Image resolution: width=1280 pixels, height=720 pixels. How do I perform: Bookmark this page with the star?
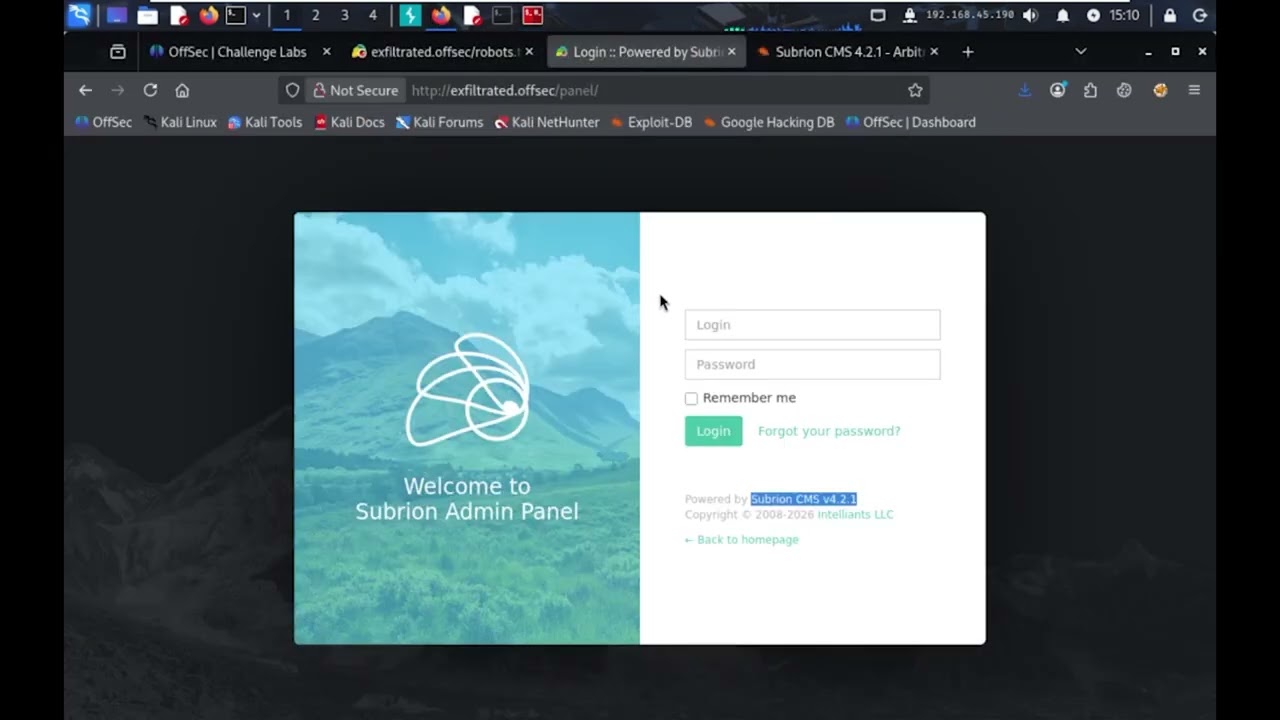915,90
